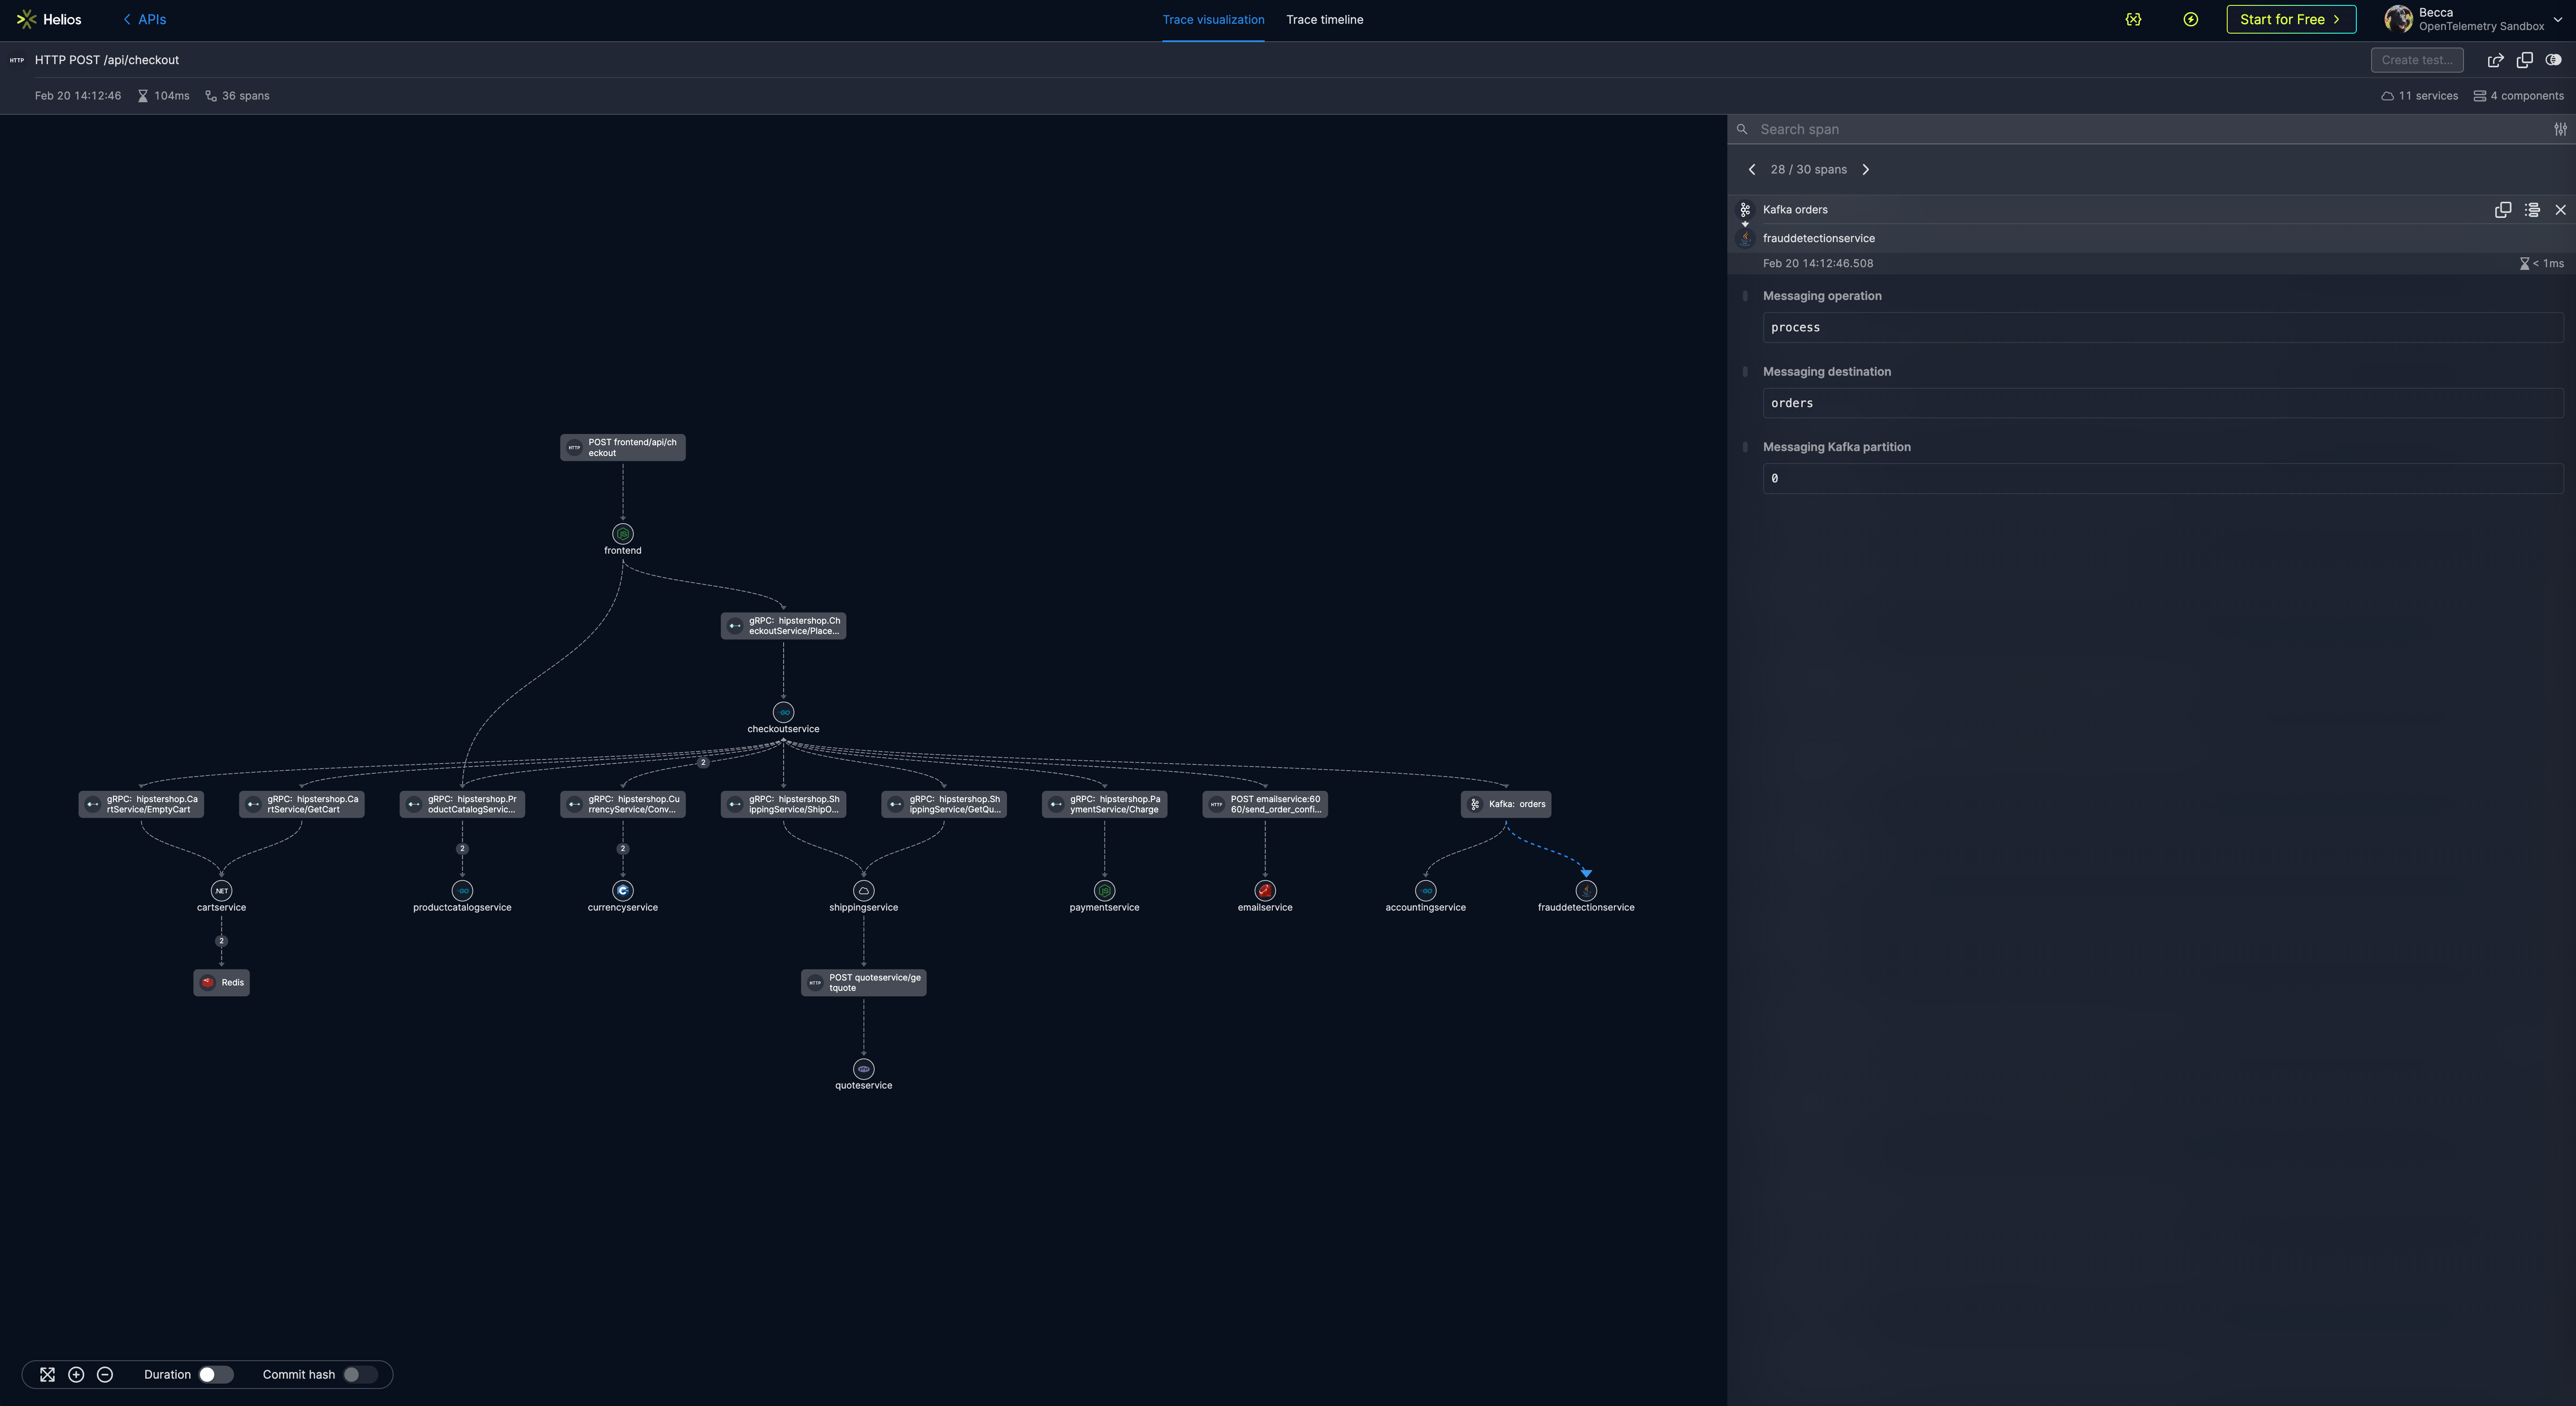Go to the previous span
The image size is (2576, 1406).
[x=1751, y=169]
